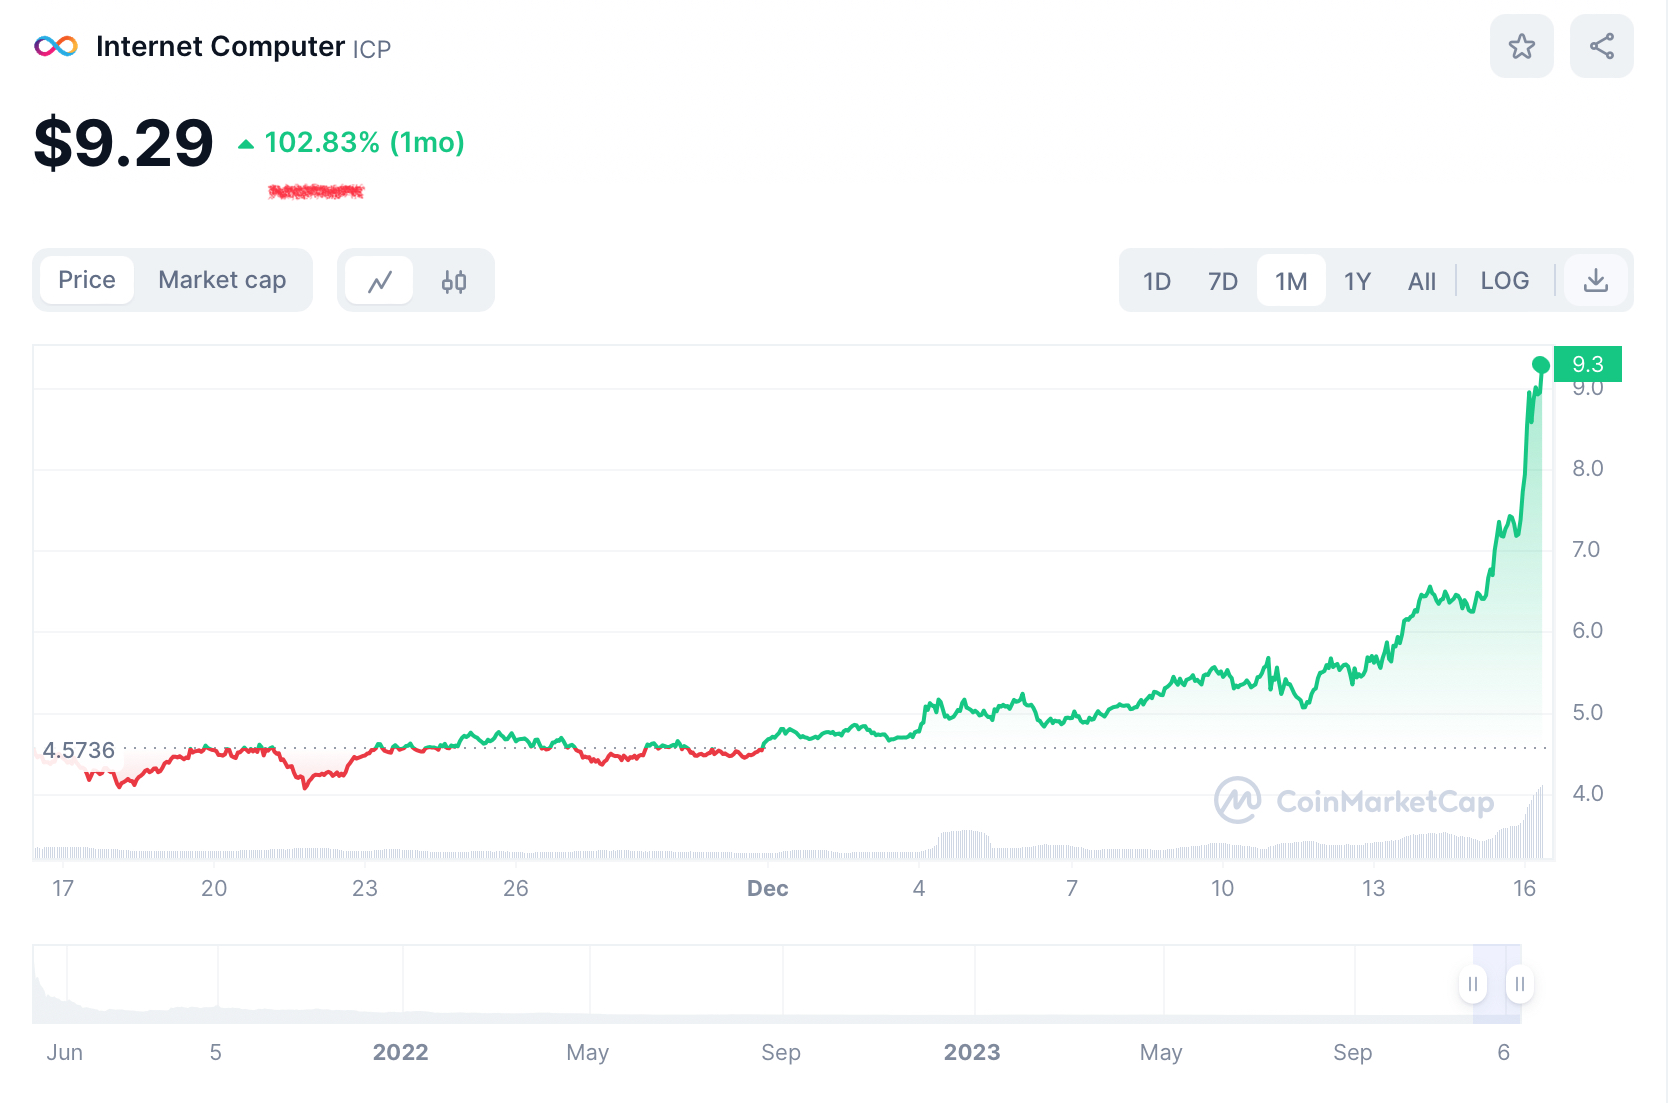Viewport: 1668px width, 1103px height.
Task: Choose the 1M time range
Action: (x=1291, y=281)
